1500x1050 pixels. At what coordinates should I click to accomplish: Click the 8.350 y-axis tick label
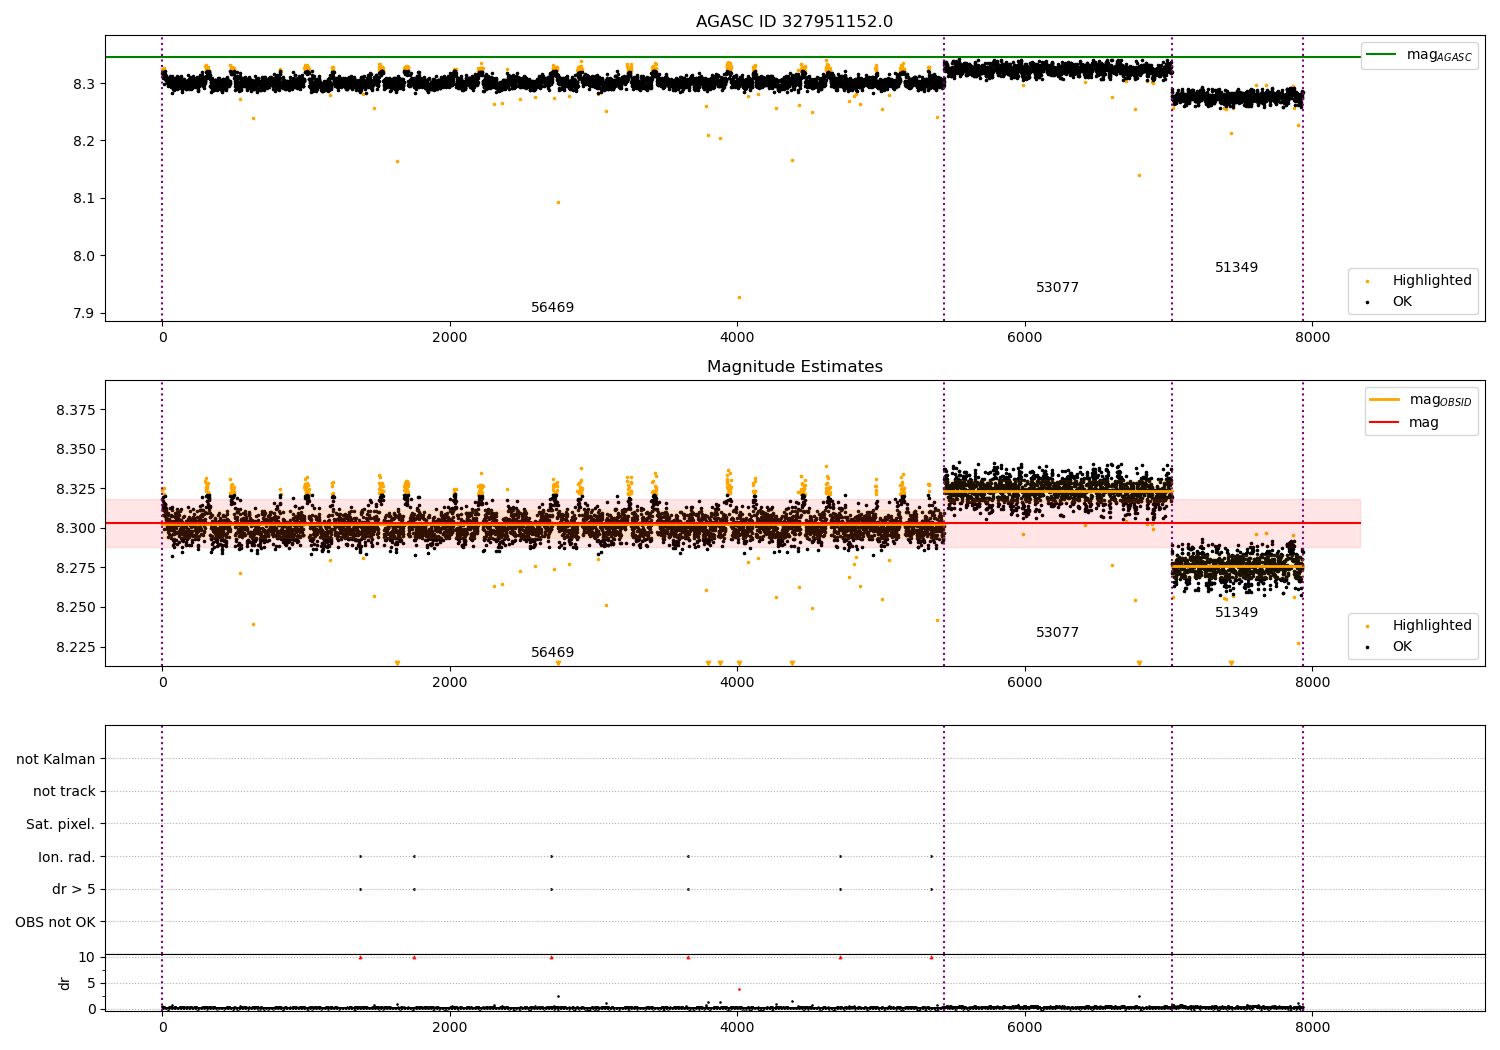click(76, 450)
